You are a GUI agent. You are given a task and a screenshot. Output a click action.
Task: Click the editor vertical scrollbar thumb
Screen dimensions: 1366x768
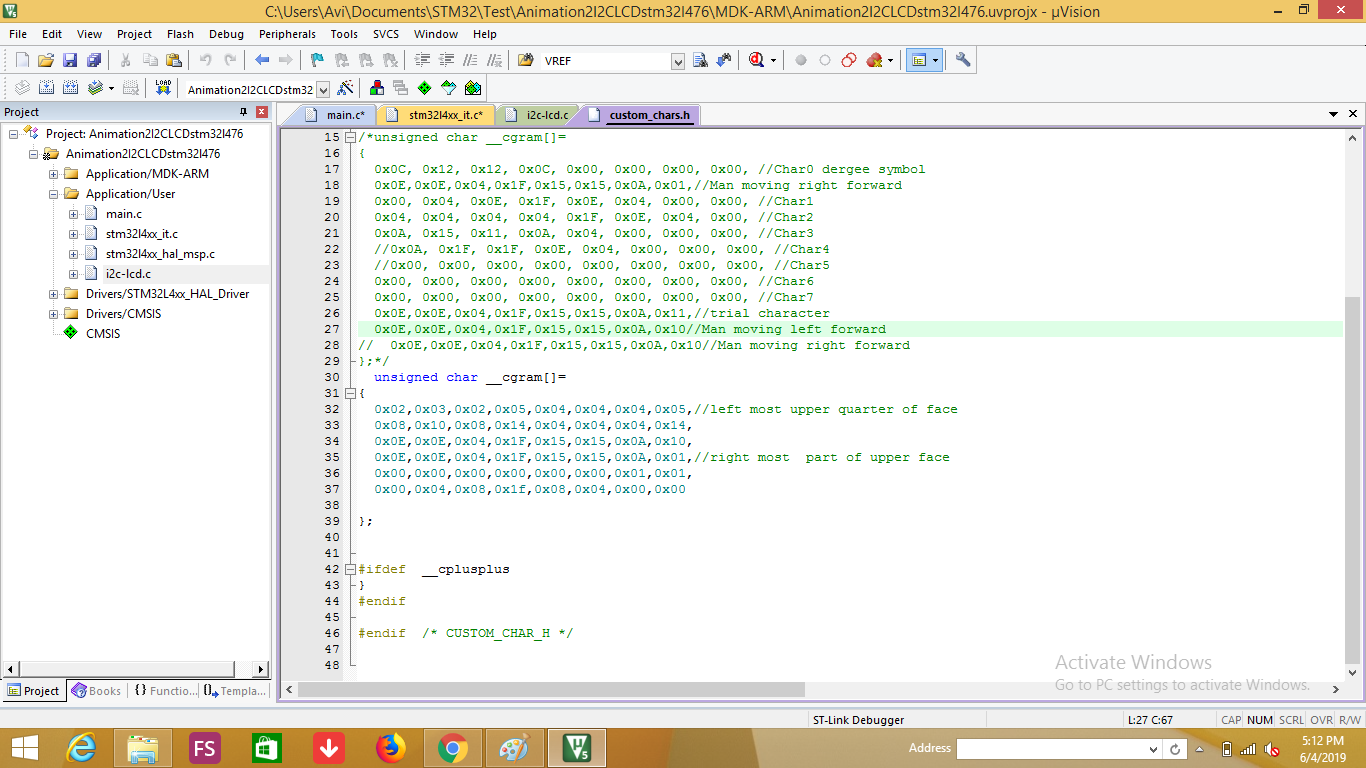point(1352,481)
